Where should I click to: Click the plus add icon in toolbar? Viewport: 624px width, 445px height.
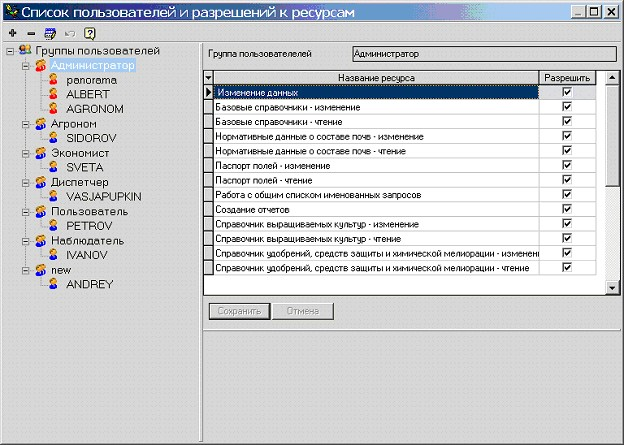(10, 32)
